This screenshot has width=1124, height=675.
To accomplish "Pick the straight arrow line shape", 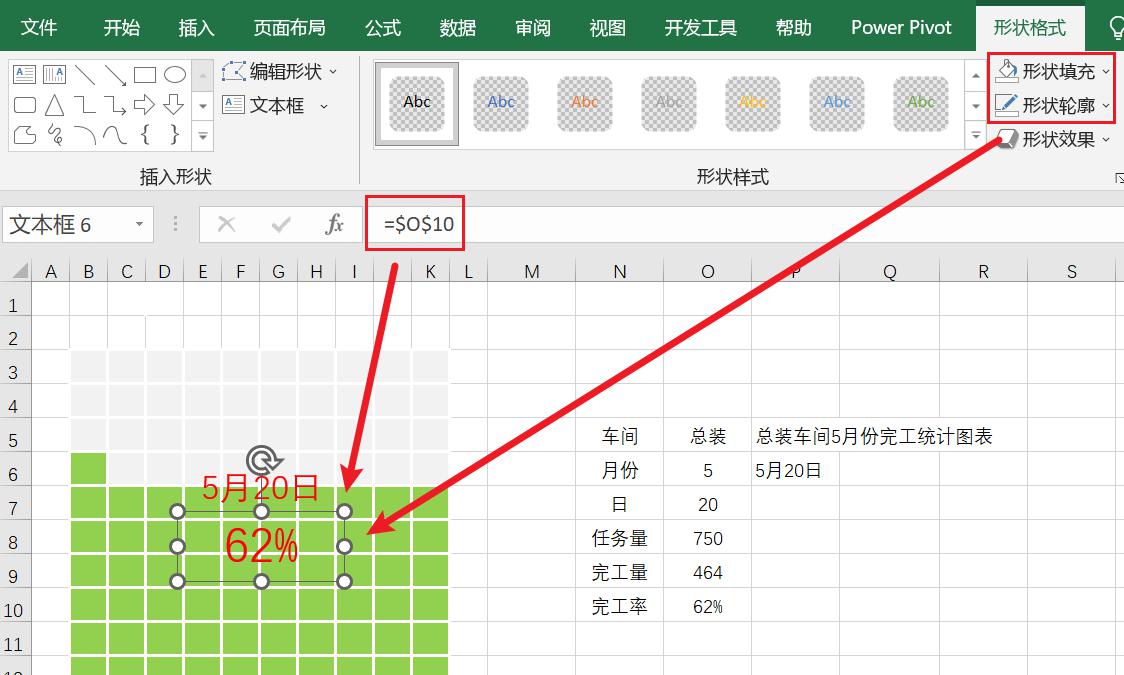I will [x=115, y=75].
